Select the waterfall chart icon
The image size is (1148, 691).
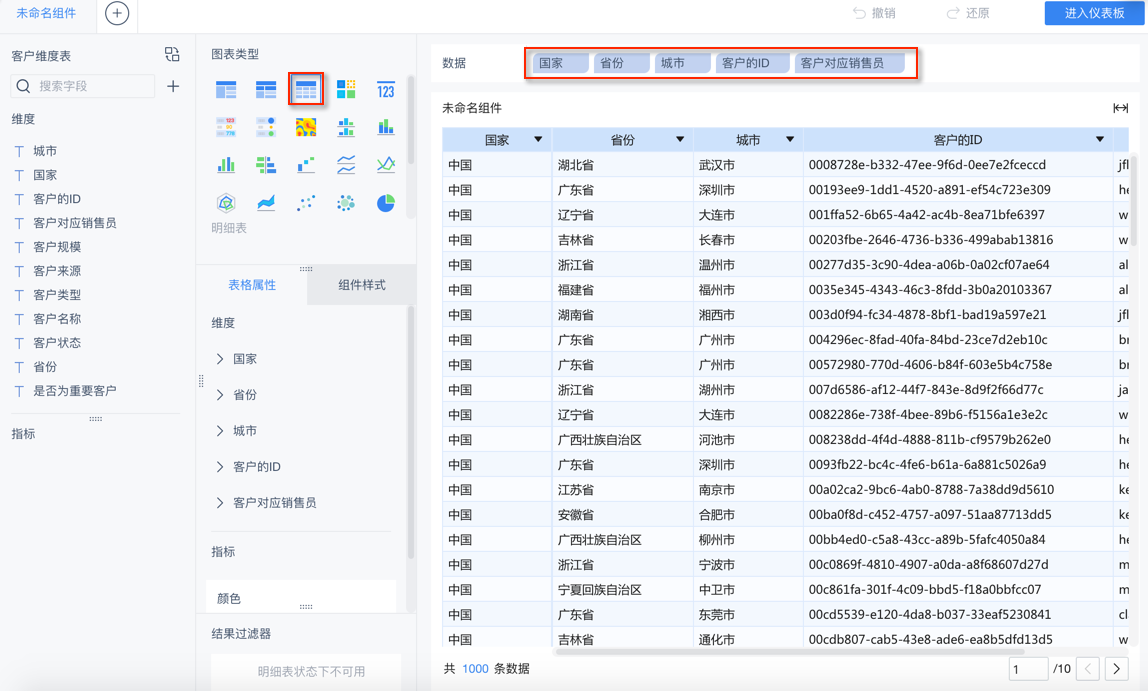point(306,165)
